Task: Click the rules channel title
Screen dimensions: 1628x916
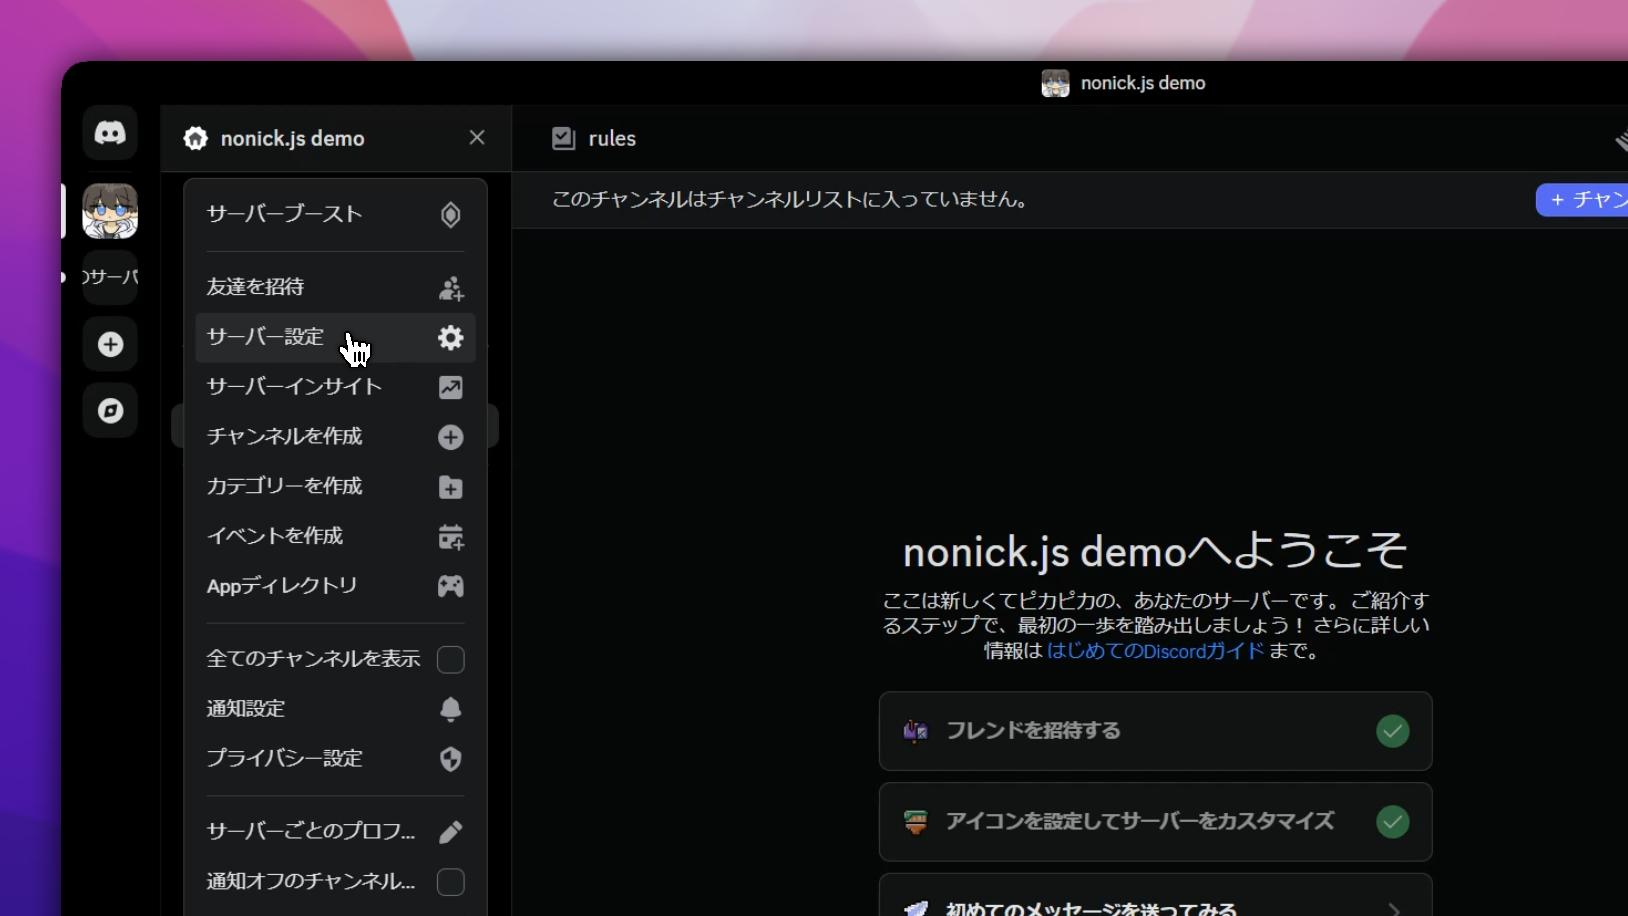Action: [x=612, y=139]
